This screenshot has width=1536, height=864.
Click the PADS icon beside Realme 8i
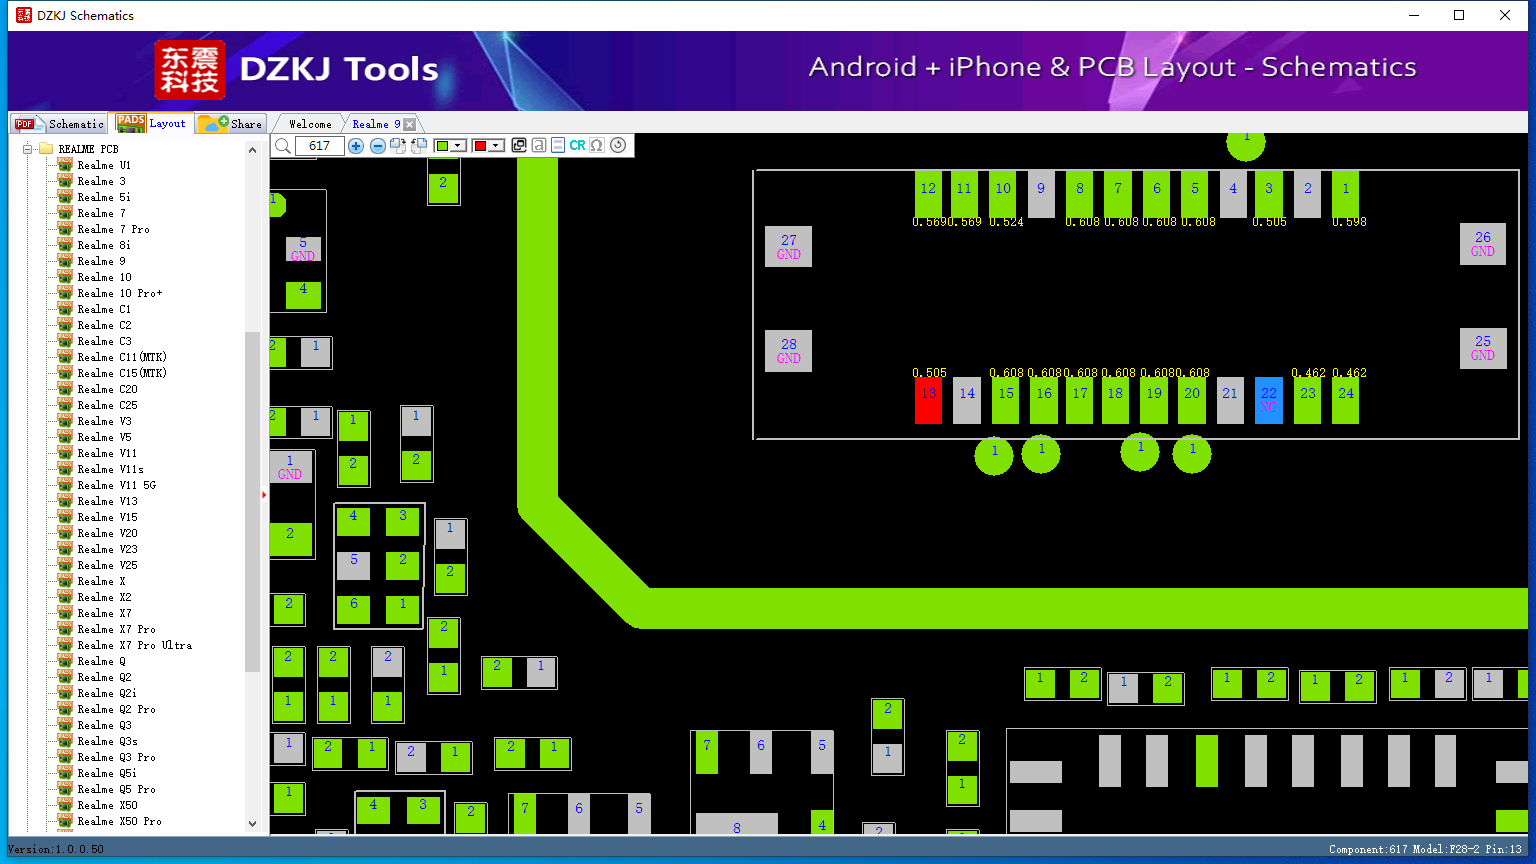(65, 244)
